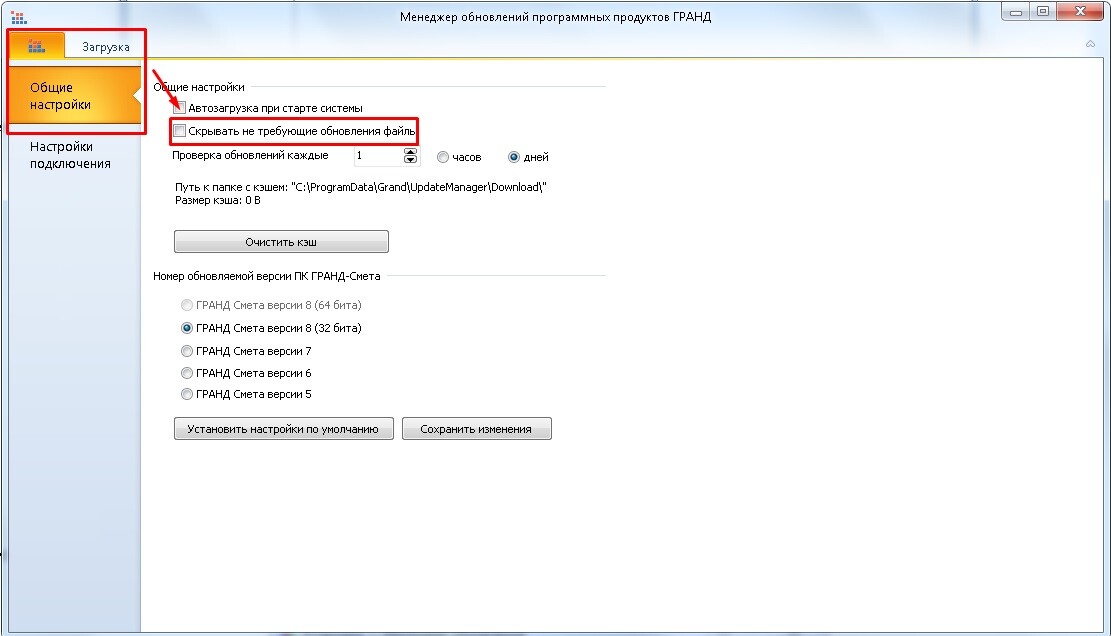Increase the update interval with up arrow

tap(410, 152)
